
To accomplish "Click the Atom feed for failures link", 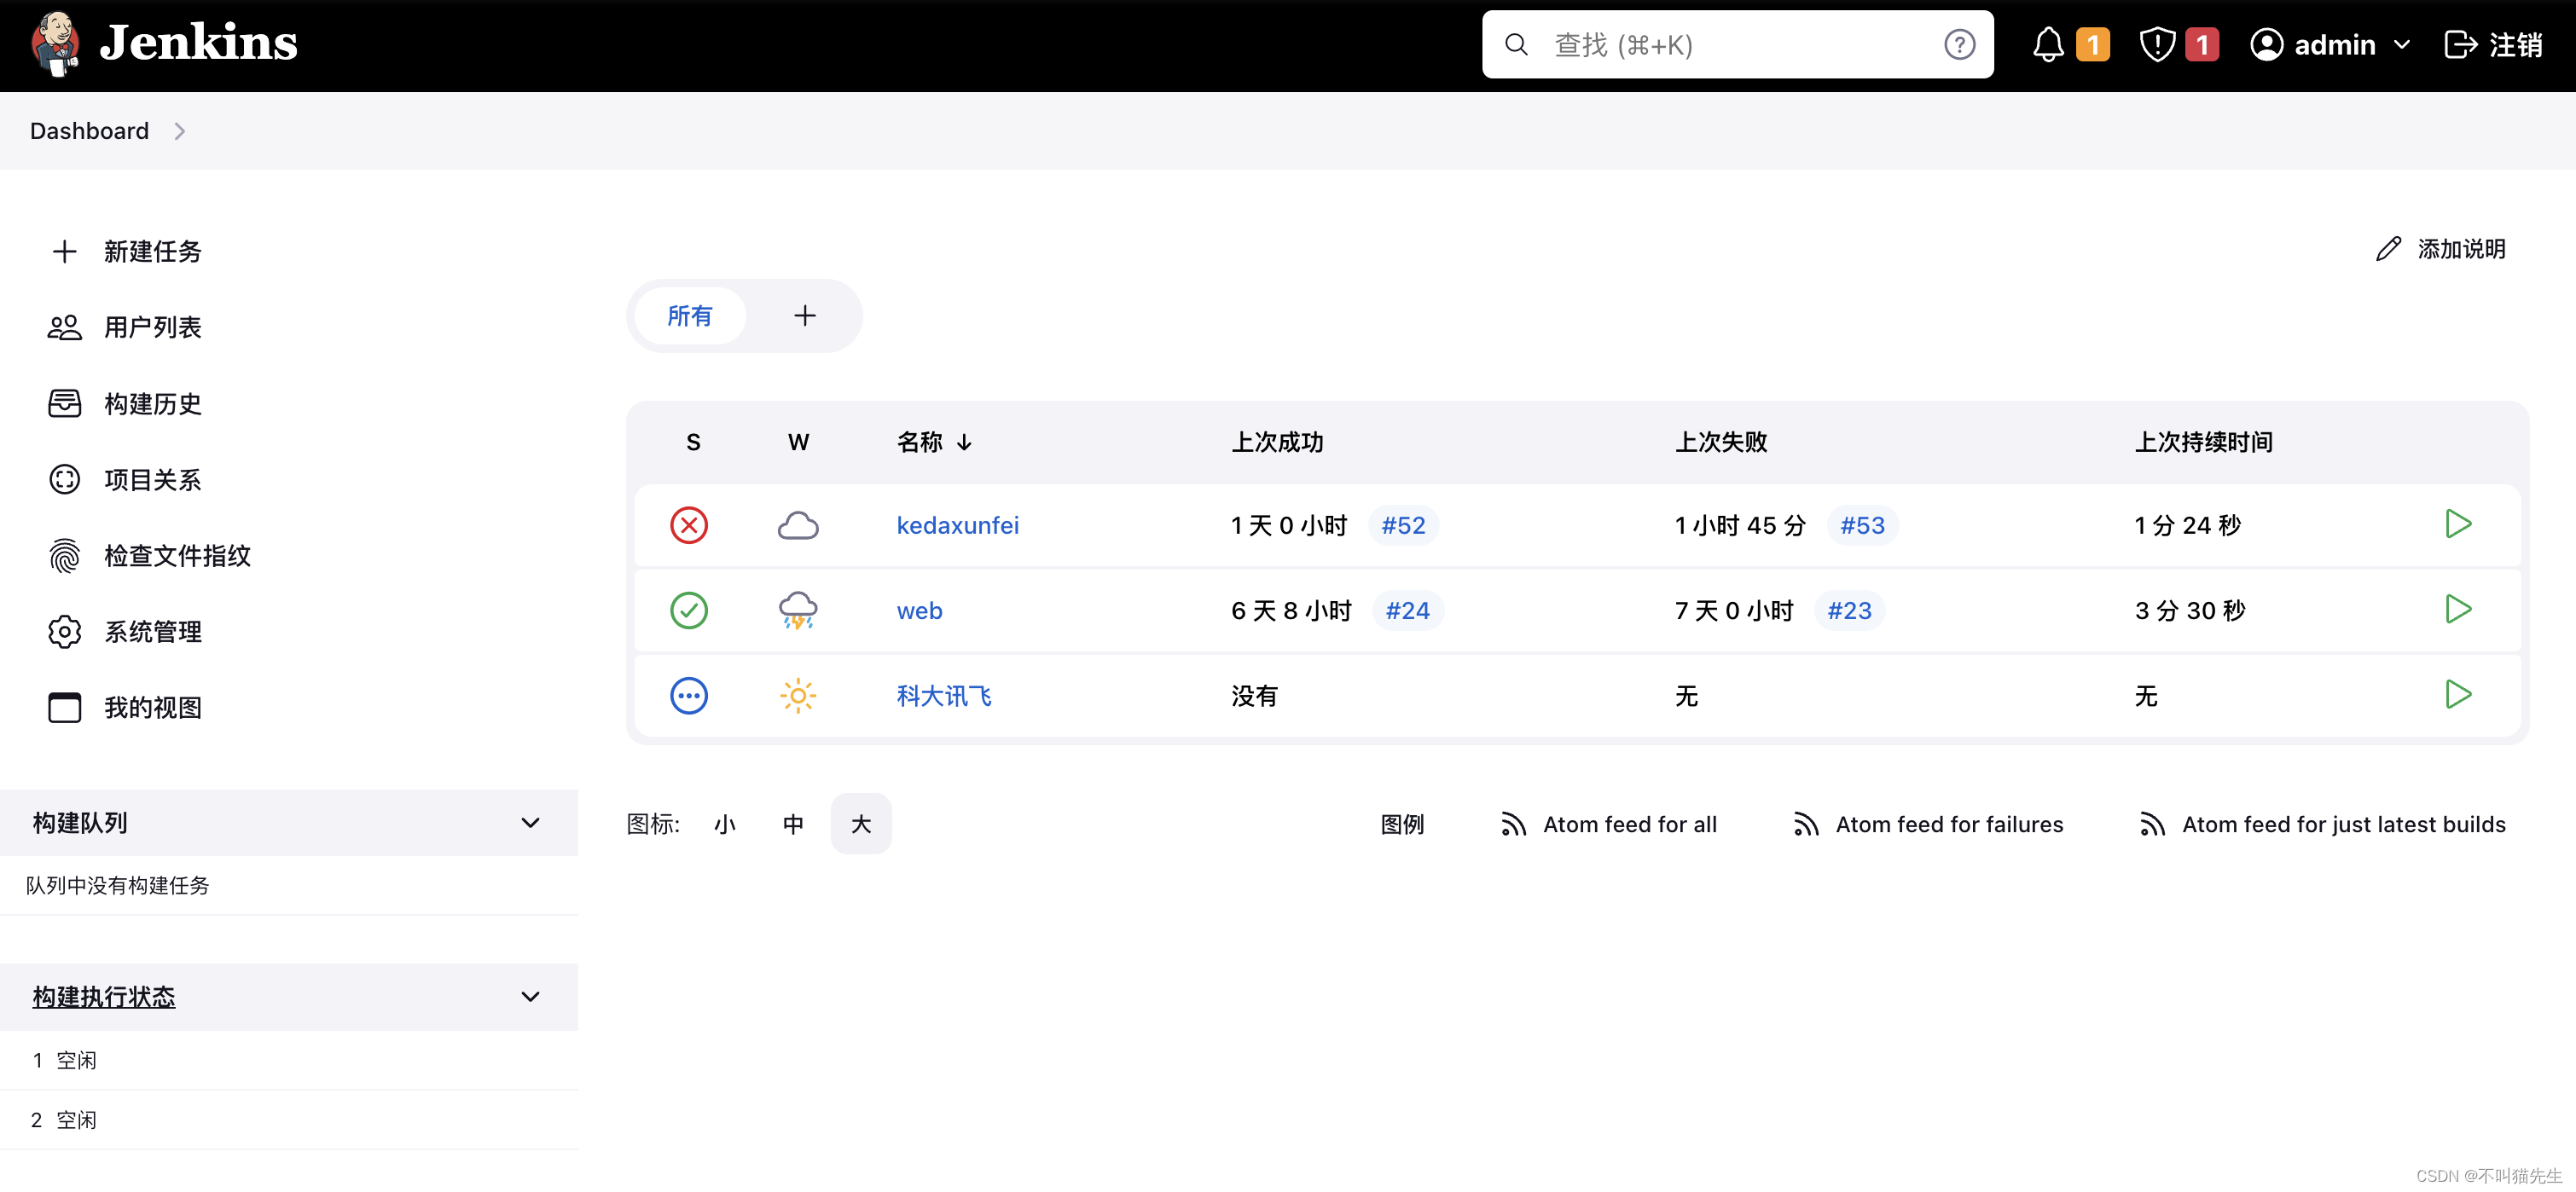I will pos(1948,824).
